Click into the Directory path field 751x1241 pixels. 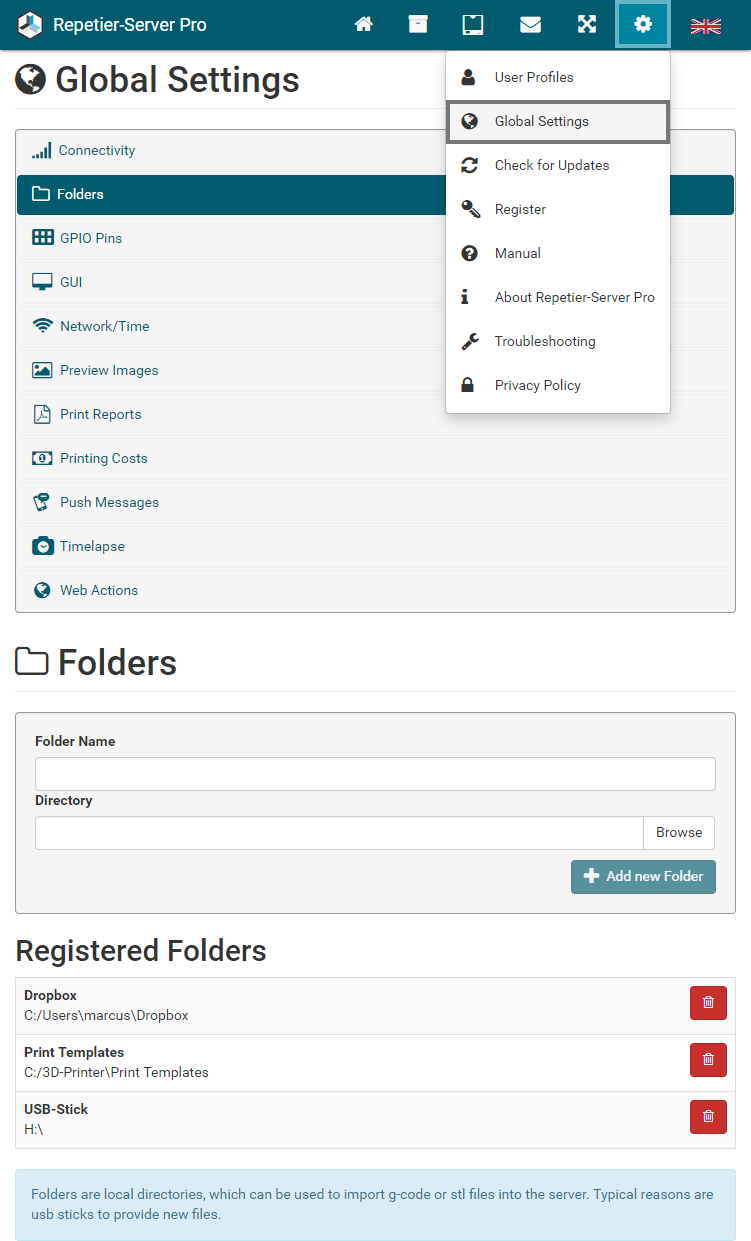tap(339, 833)
